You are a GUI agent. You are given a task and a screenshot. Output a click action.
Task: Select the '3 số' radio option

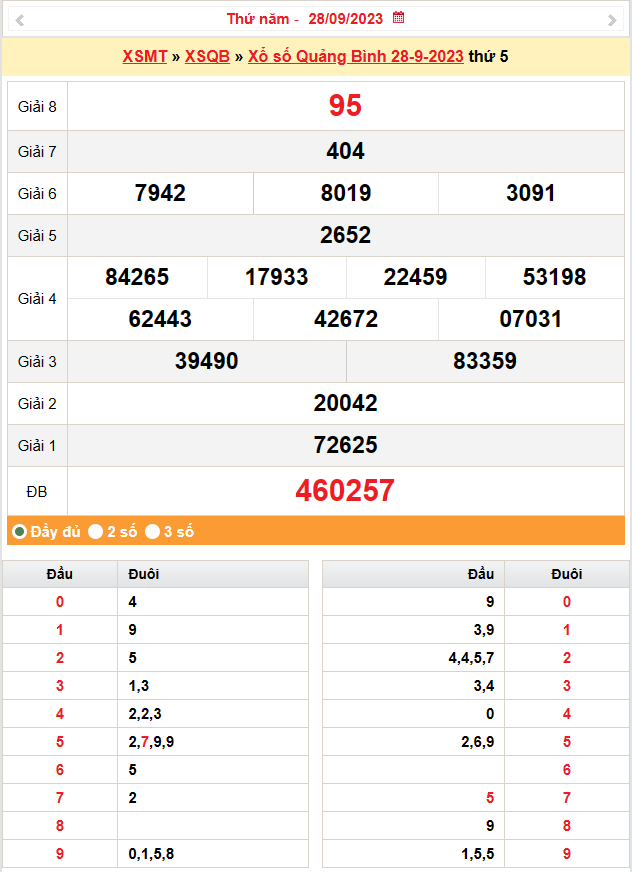(x=153, y=532)
